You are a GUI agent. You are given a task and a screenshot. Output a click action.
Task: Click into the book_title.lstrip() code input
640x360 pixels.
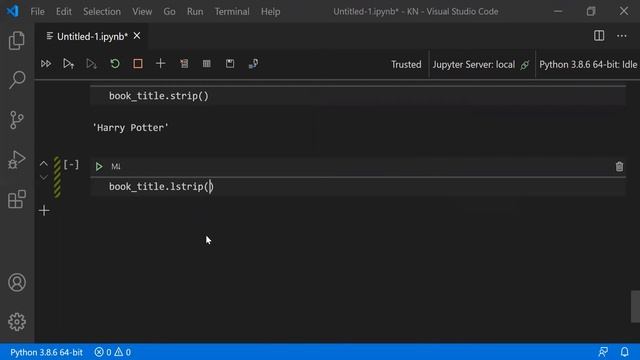[x=358, y=187]
